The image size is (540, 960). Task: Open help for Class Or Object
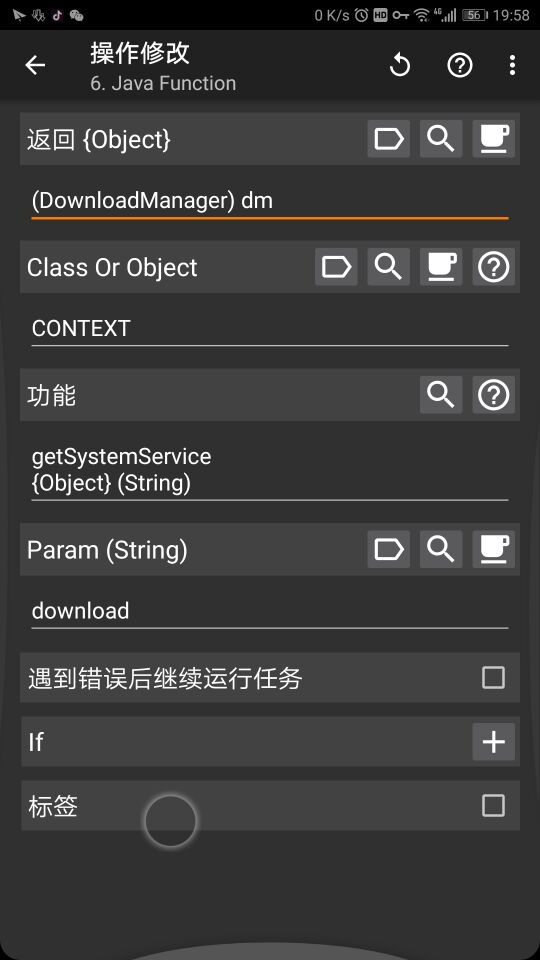tap(493, 267)
